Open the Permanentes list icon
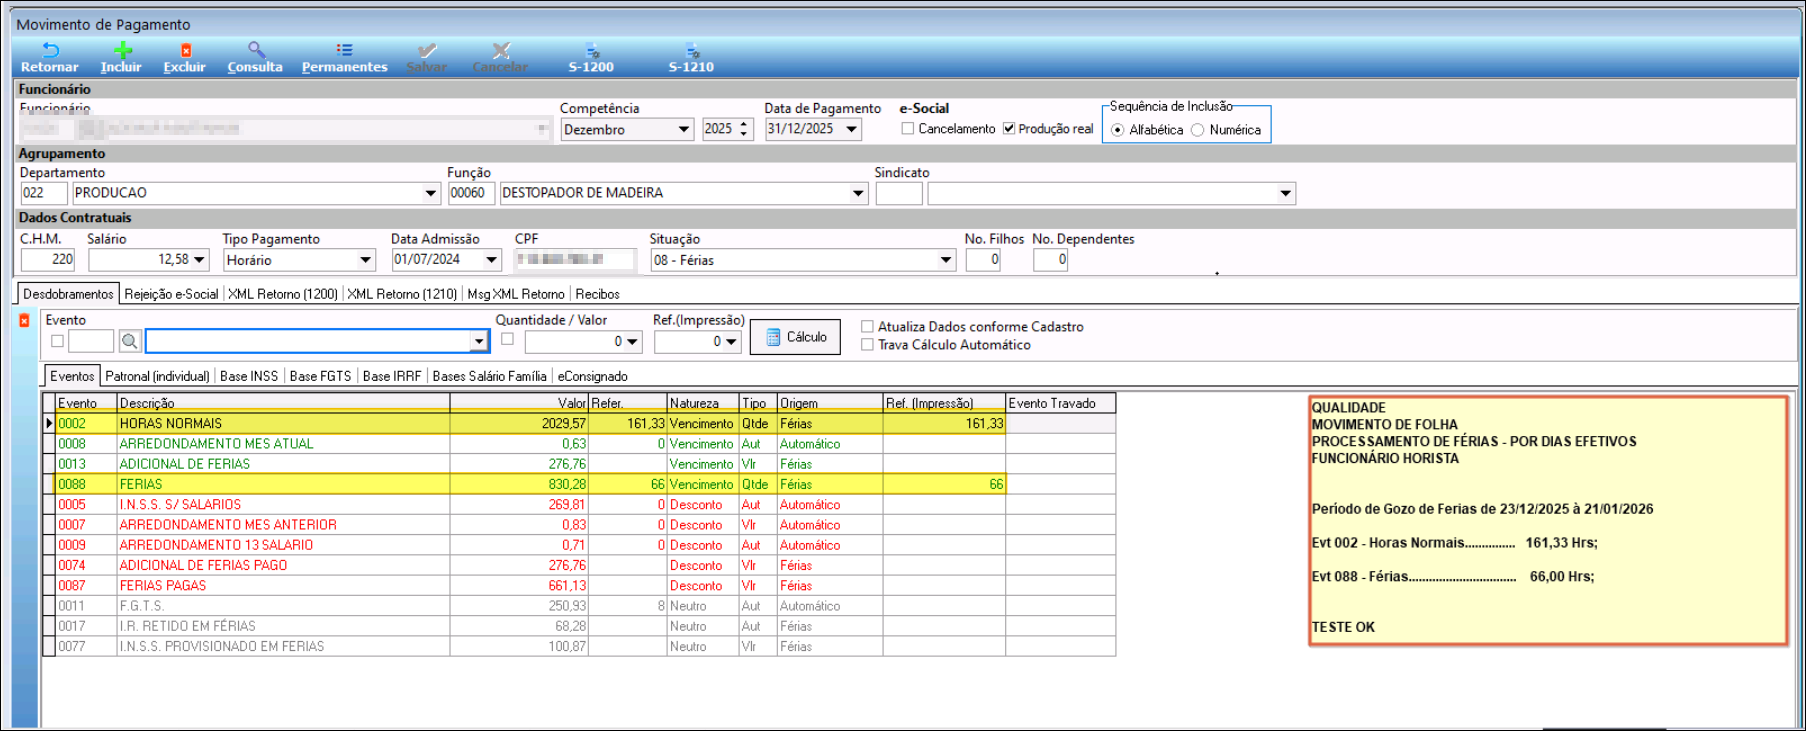The width and height of the screenshot is (1806, 731). [344, 50]
